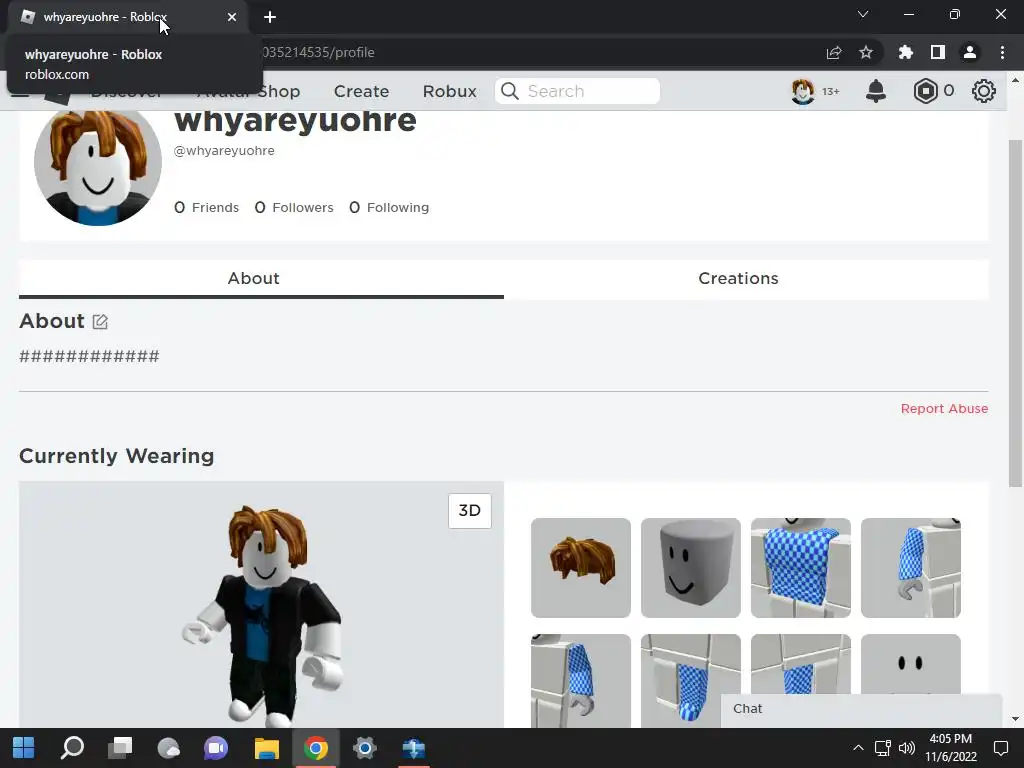The width and height of the screenshot is (1024, 768).
Task: Open Chrome three-dot menu
Action: (1002, 52)
